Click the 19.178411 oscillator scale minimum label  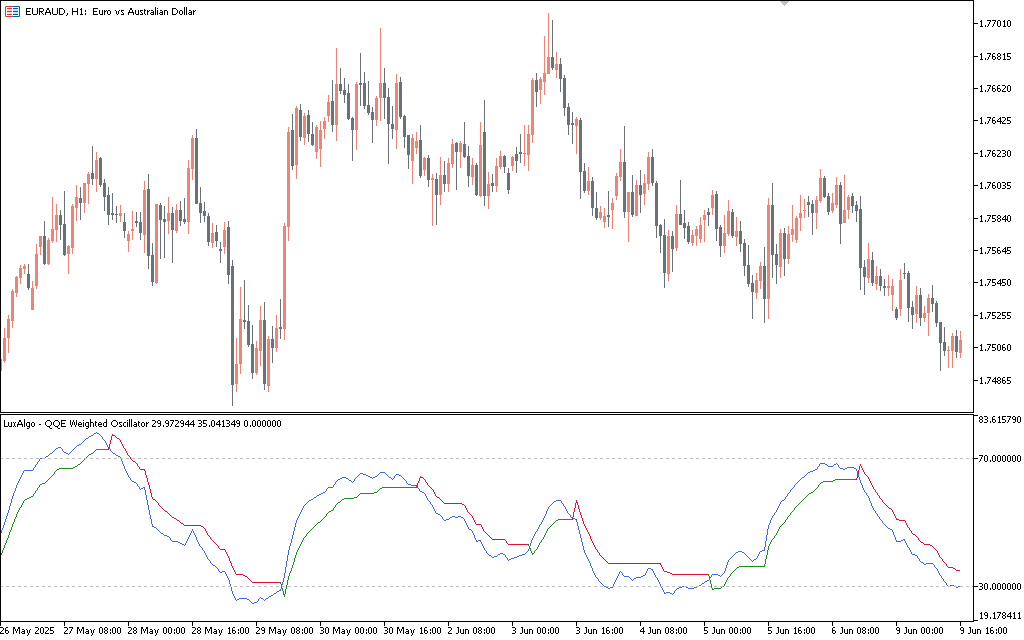click(x=996, y=617)
